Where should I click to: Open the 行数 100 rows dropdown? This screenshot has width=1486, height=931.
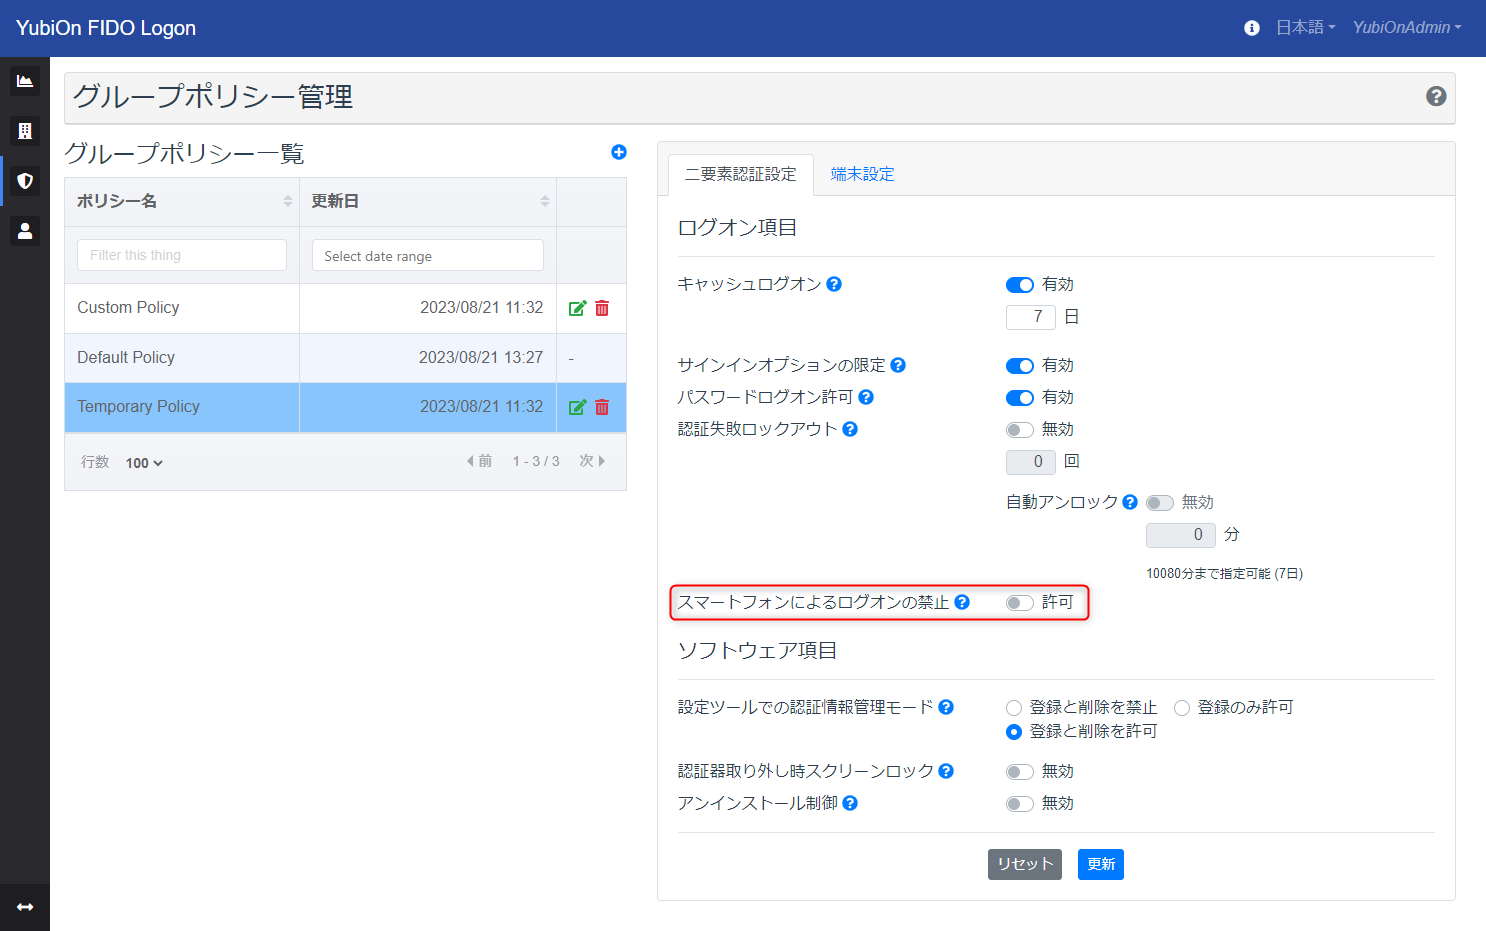144,463
